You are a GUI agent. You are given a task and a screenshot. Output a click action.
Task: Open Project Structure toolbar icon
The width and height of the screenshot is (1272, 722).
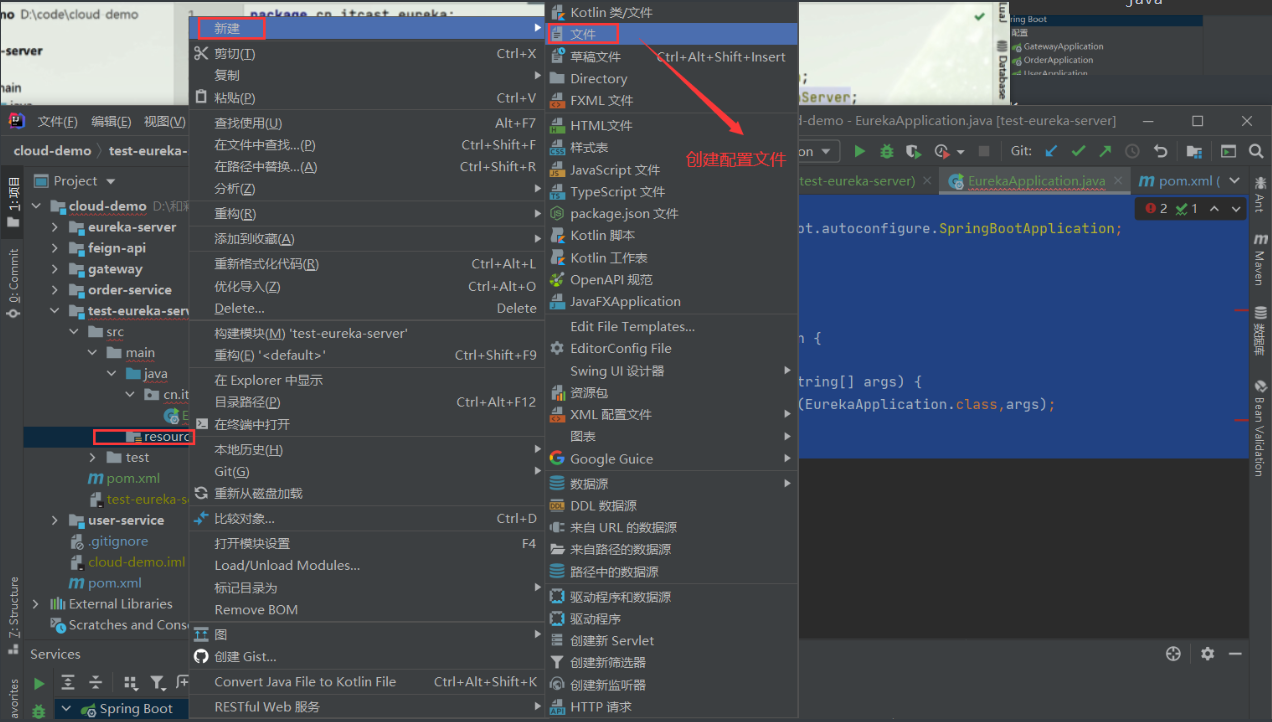1194,151
